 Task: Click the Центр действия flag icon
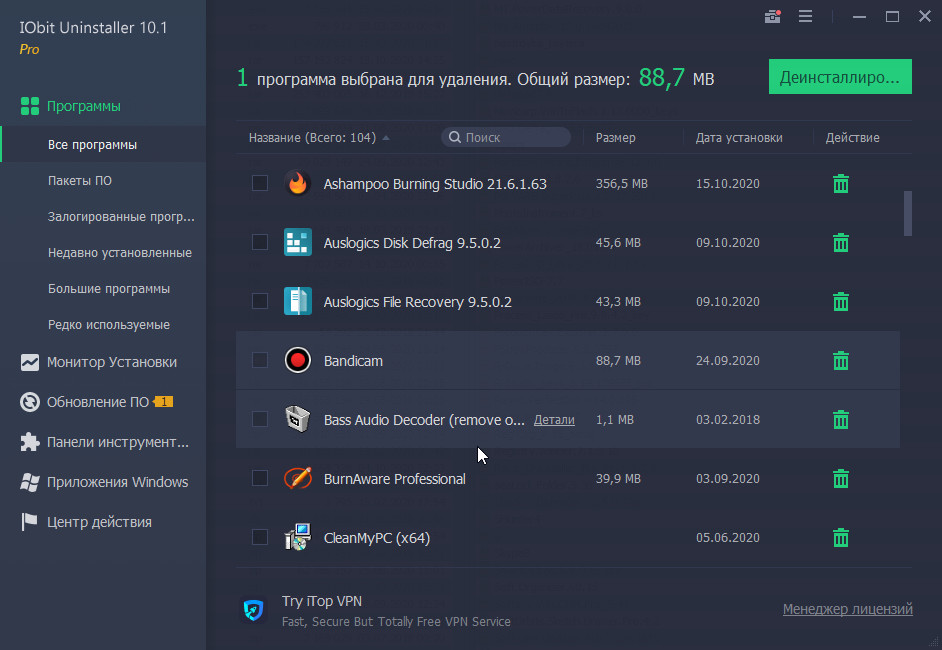29,521
